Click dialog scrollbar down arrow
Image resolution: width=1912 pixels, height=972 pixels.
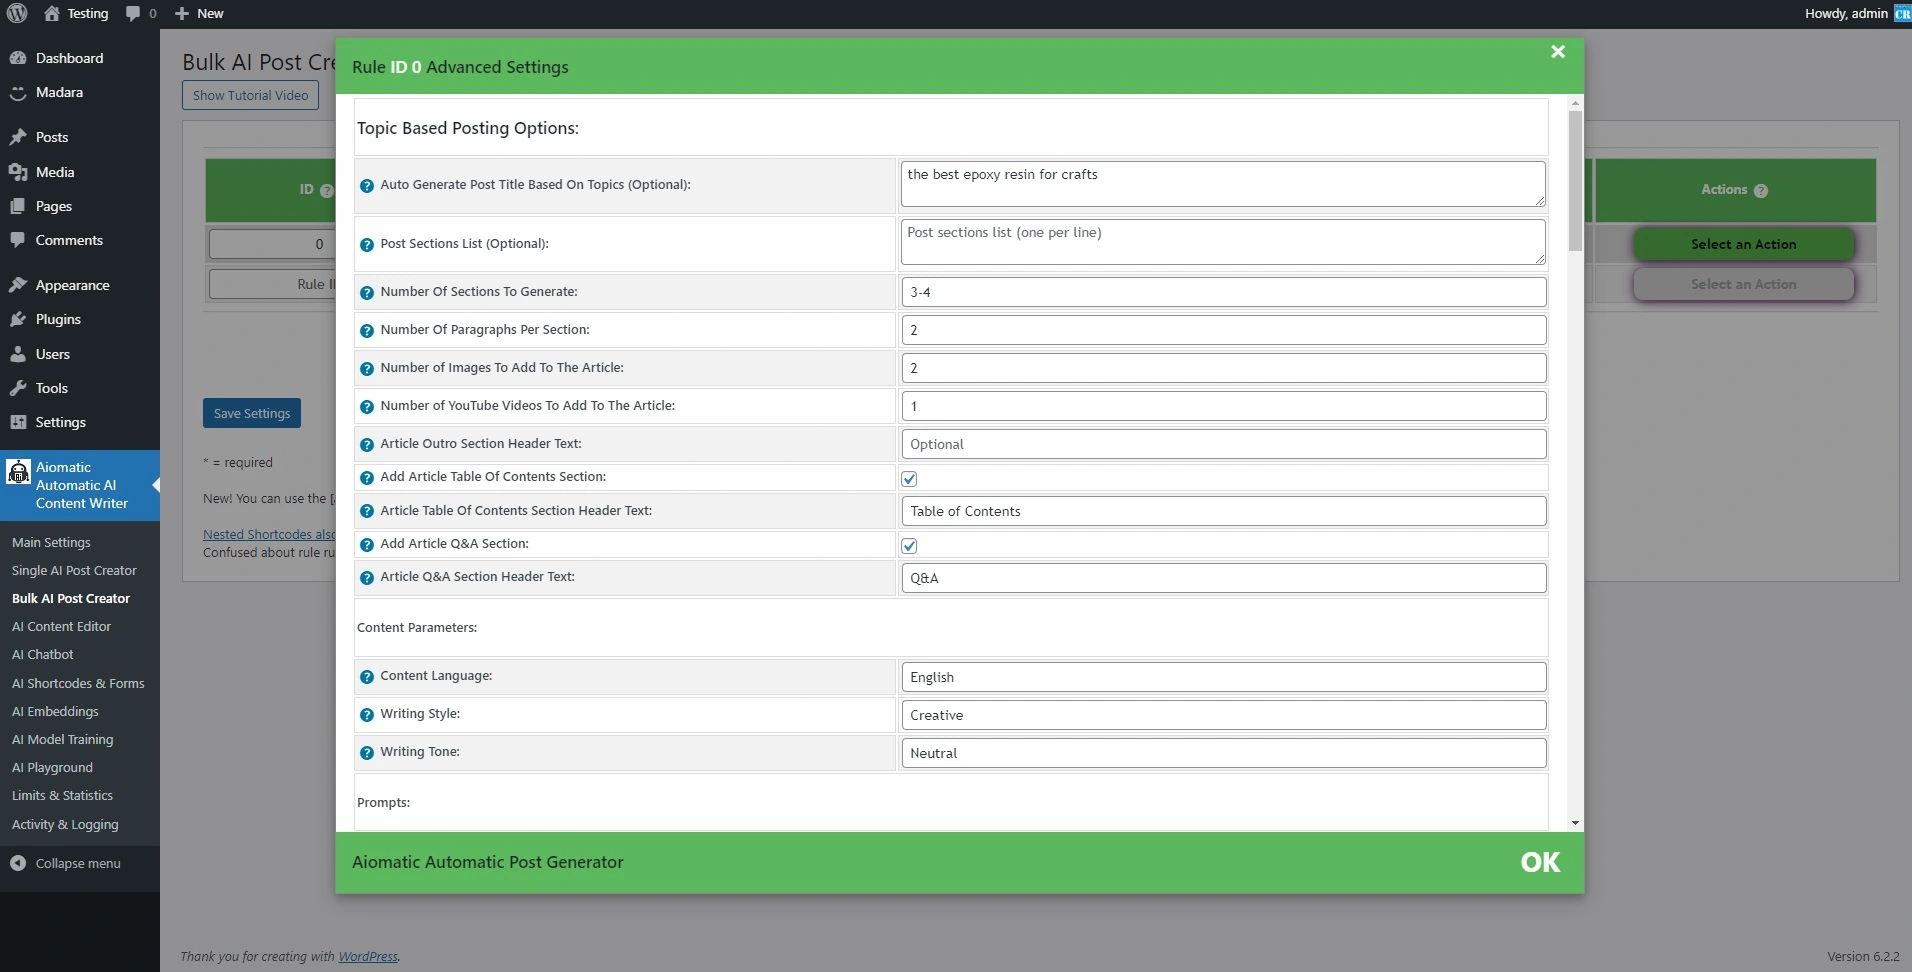pos(1575,823)
